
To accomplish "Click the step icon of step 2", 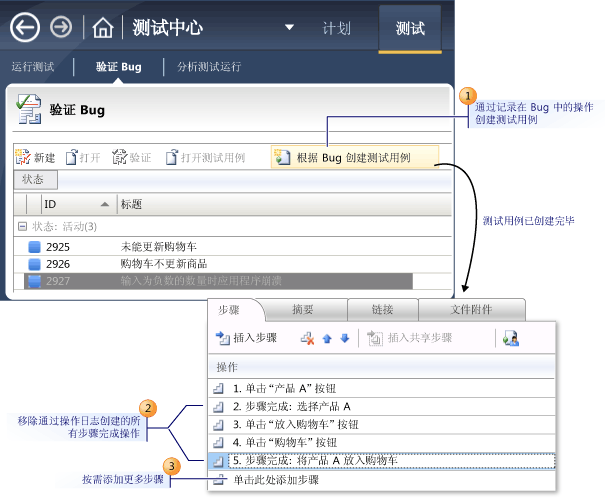I will tap(218, 406).
